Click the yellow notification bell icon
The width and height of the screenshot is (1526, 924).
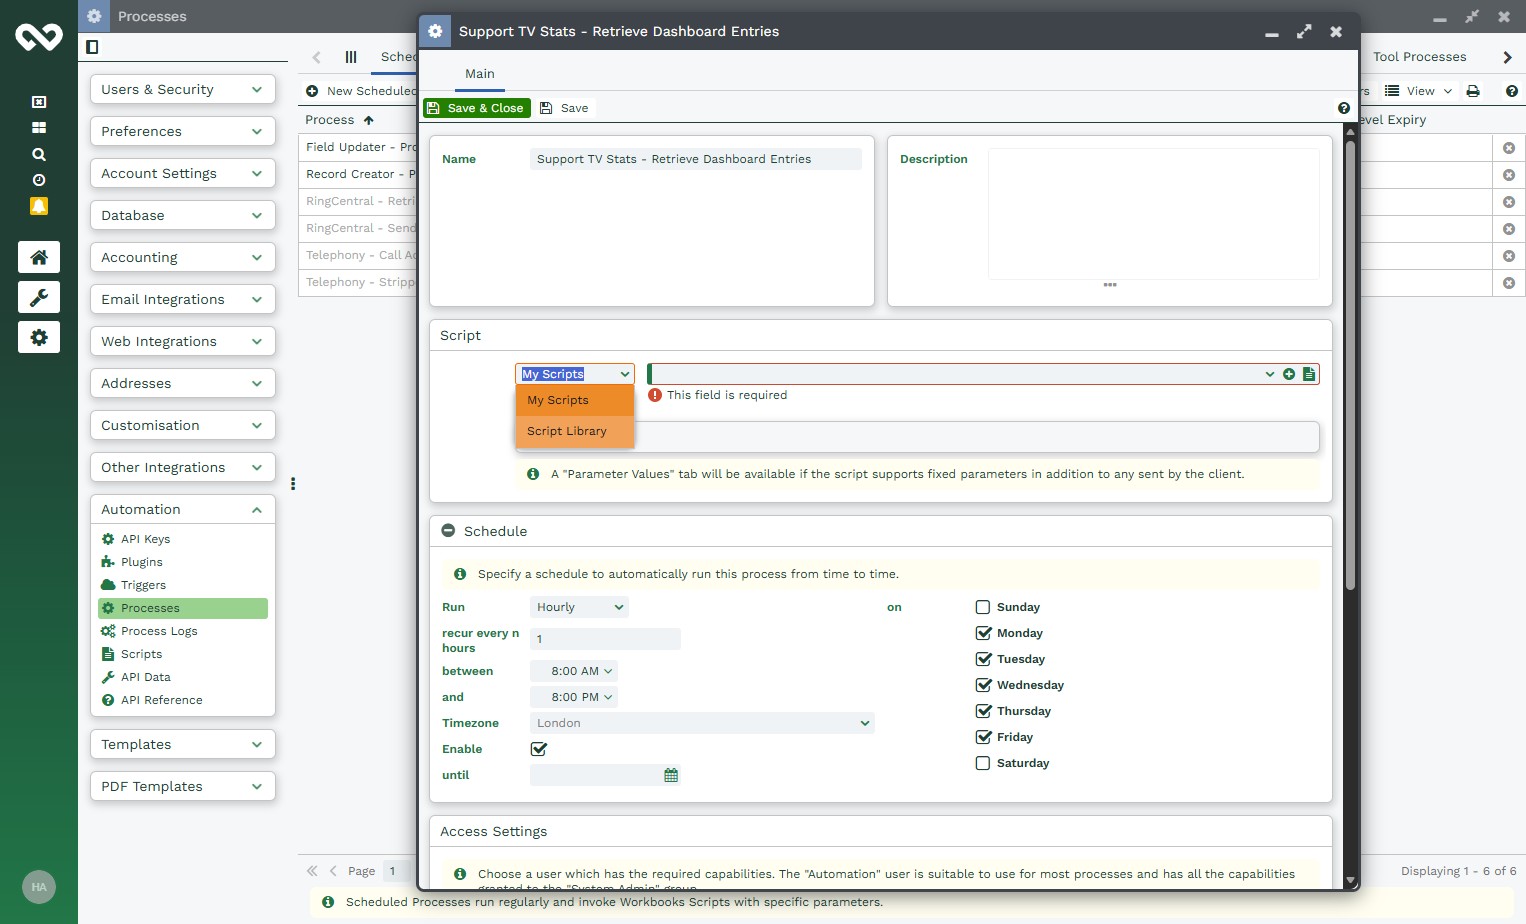coord(39,206)
